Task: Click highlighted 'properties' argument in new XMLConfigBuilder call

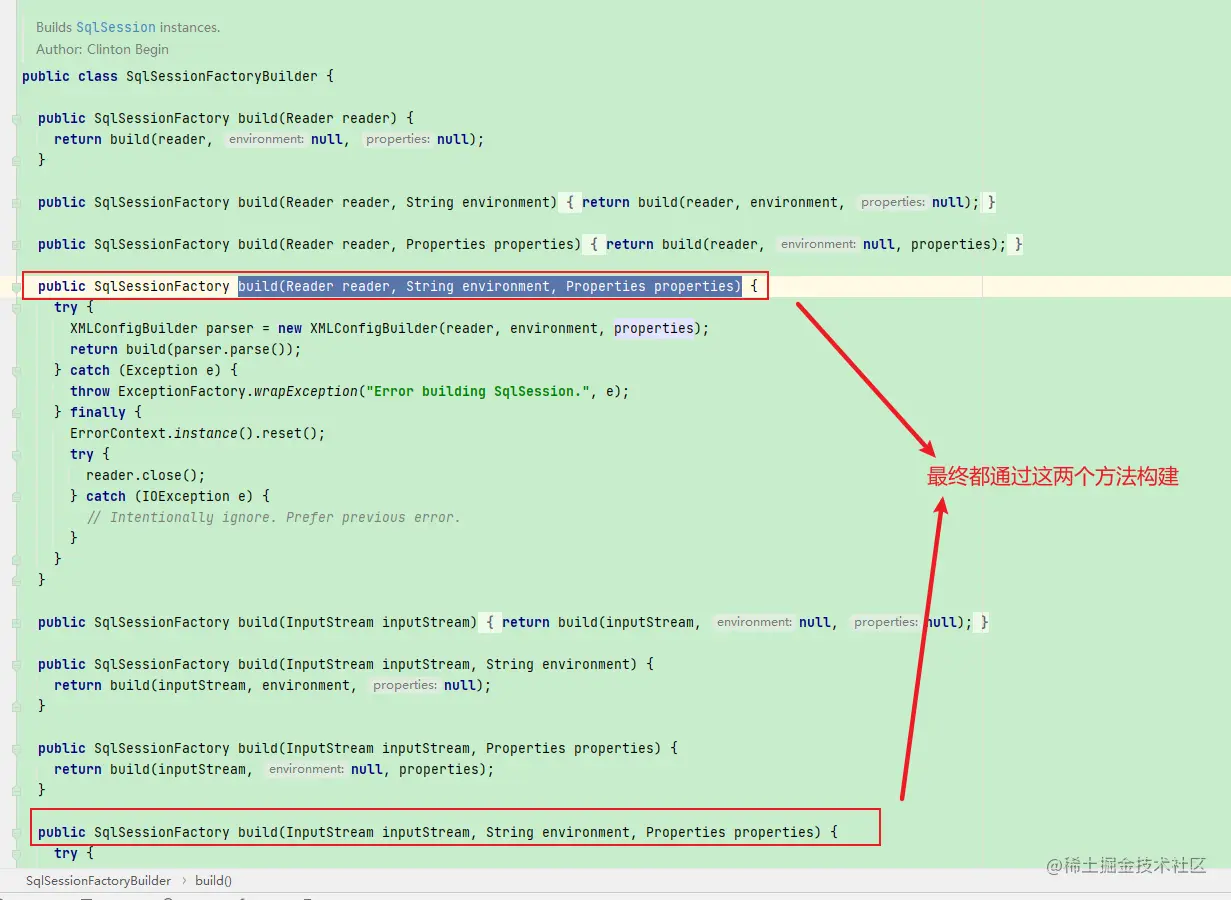Action: click(654, 328)
